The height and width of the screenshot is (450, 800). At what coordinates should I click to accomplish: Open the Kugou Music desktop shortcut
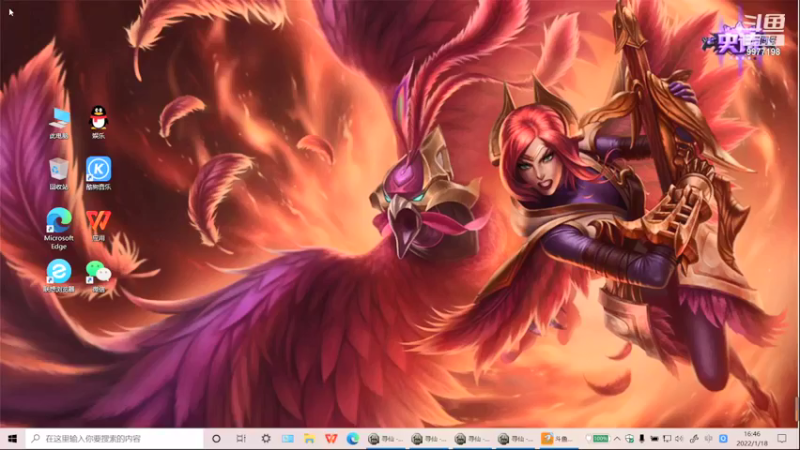click(x=98, y=173)
